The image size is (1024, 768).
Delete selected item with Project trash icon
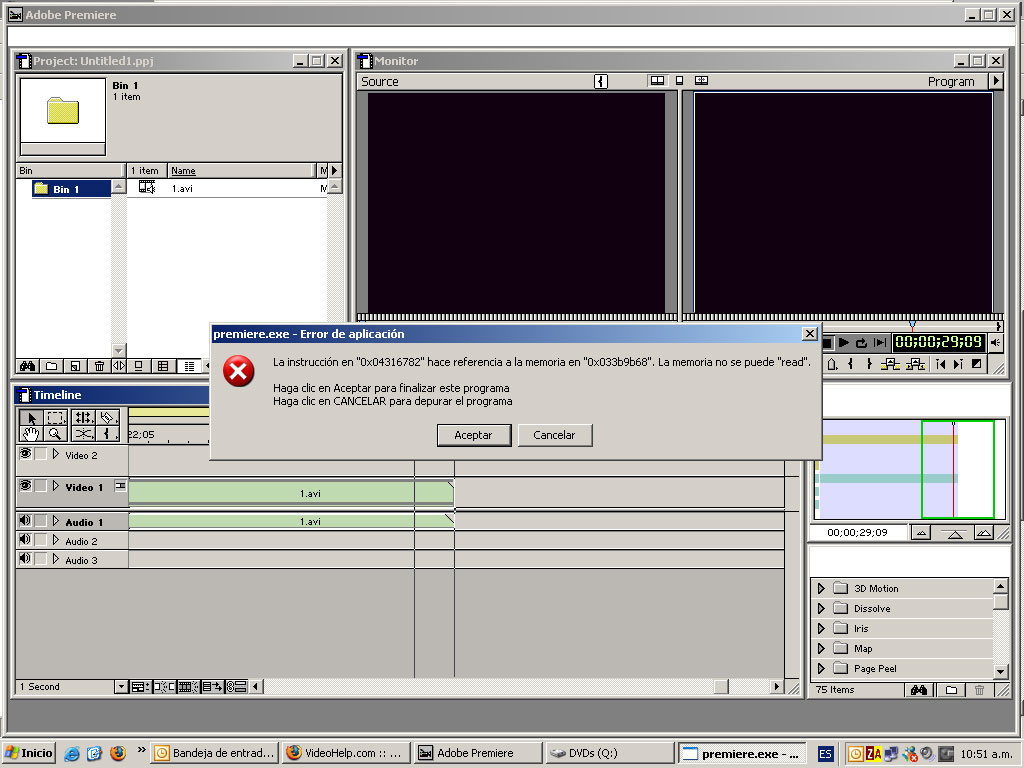click(99, 366)
